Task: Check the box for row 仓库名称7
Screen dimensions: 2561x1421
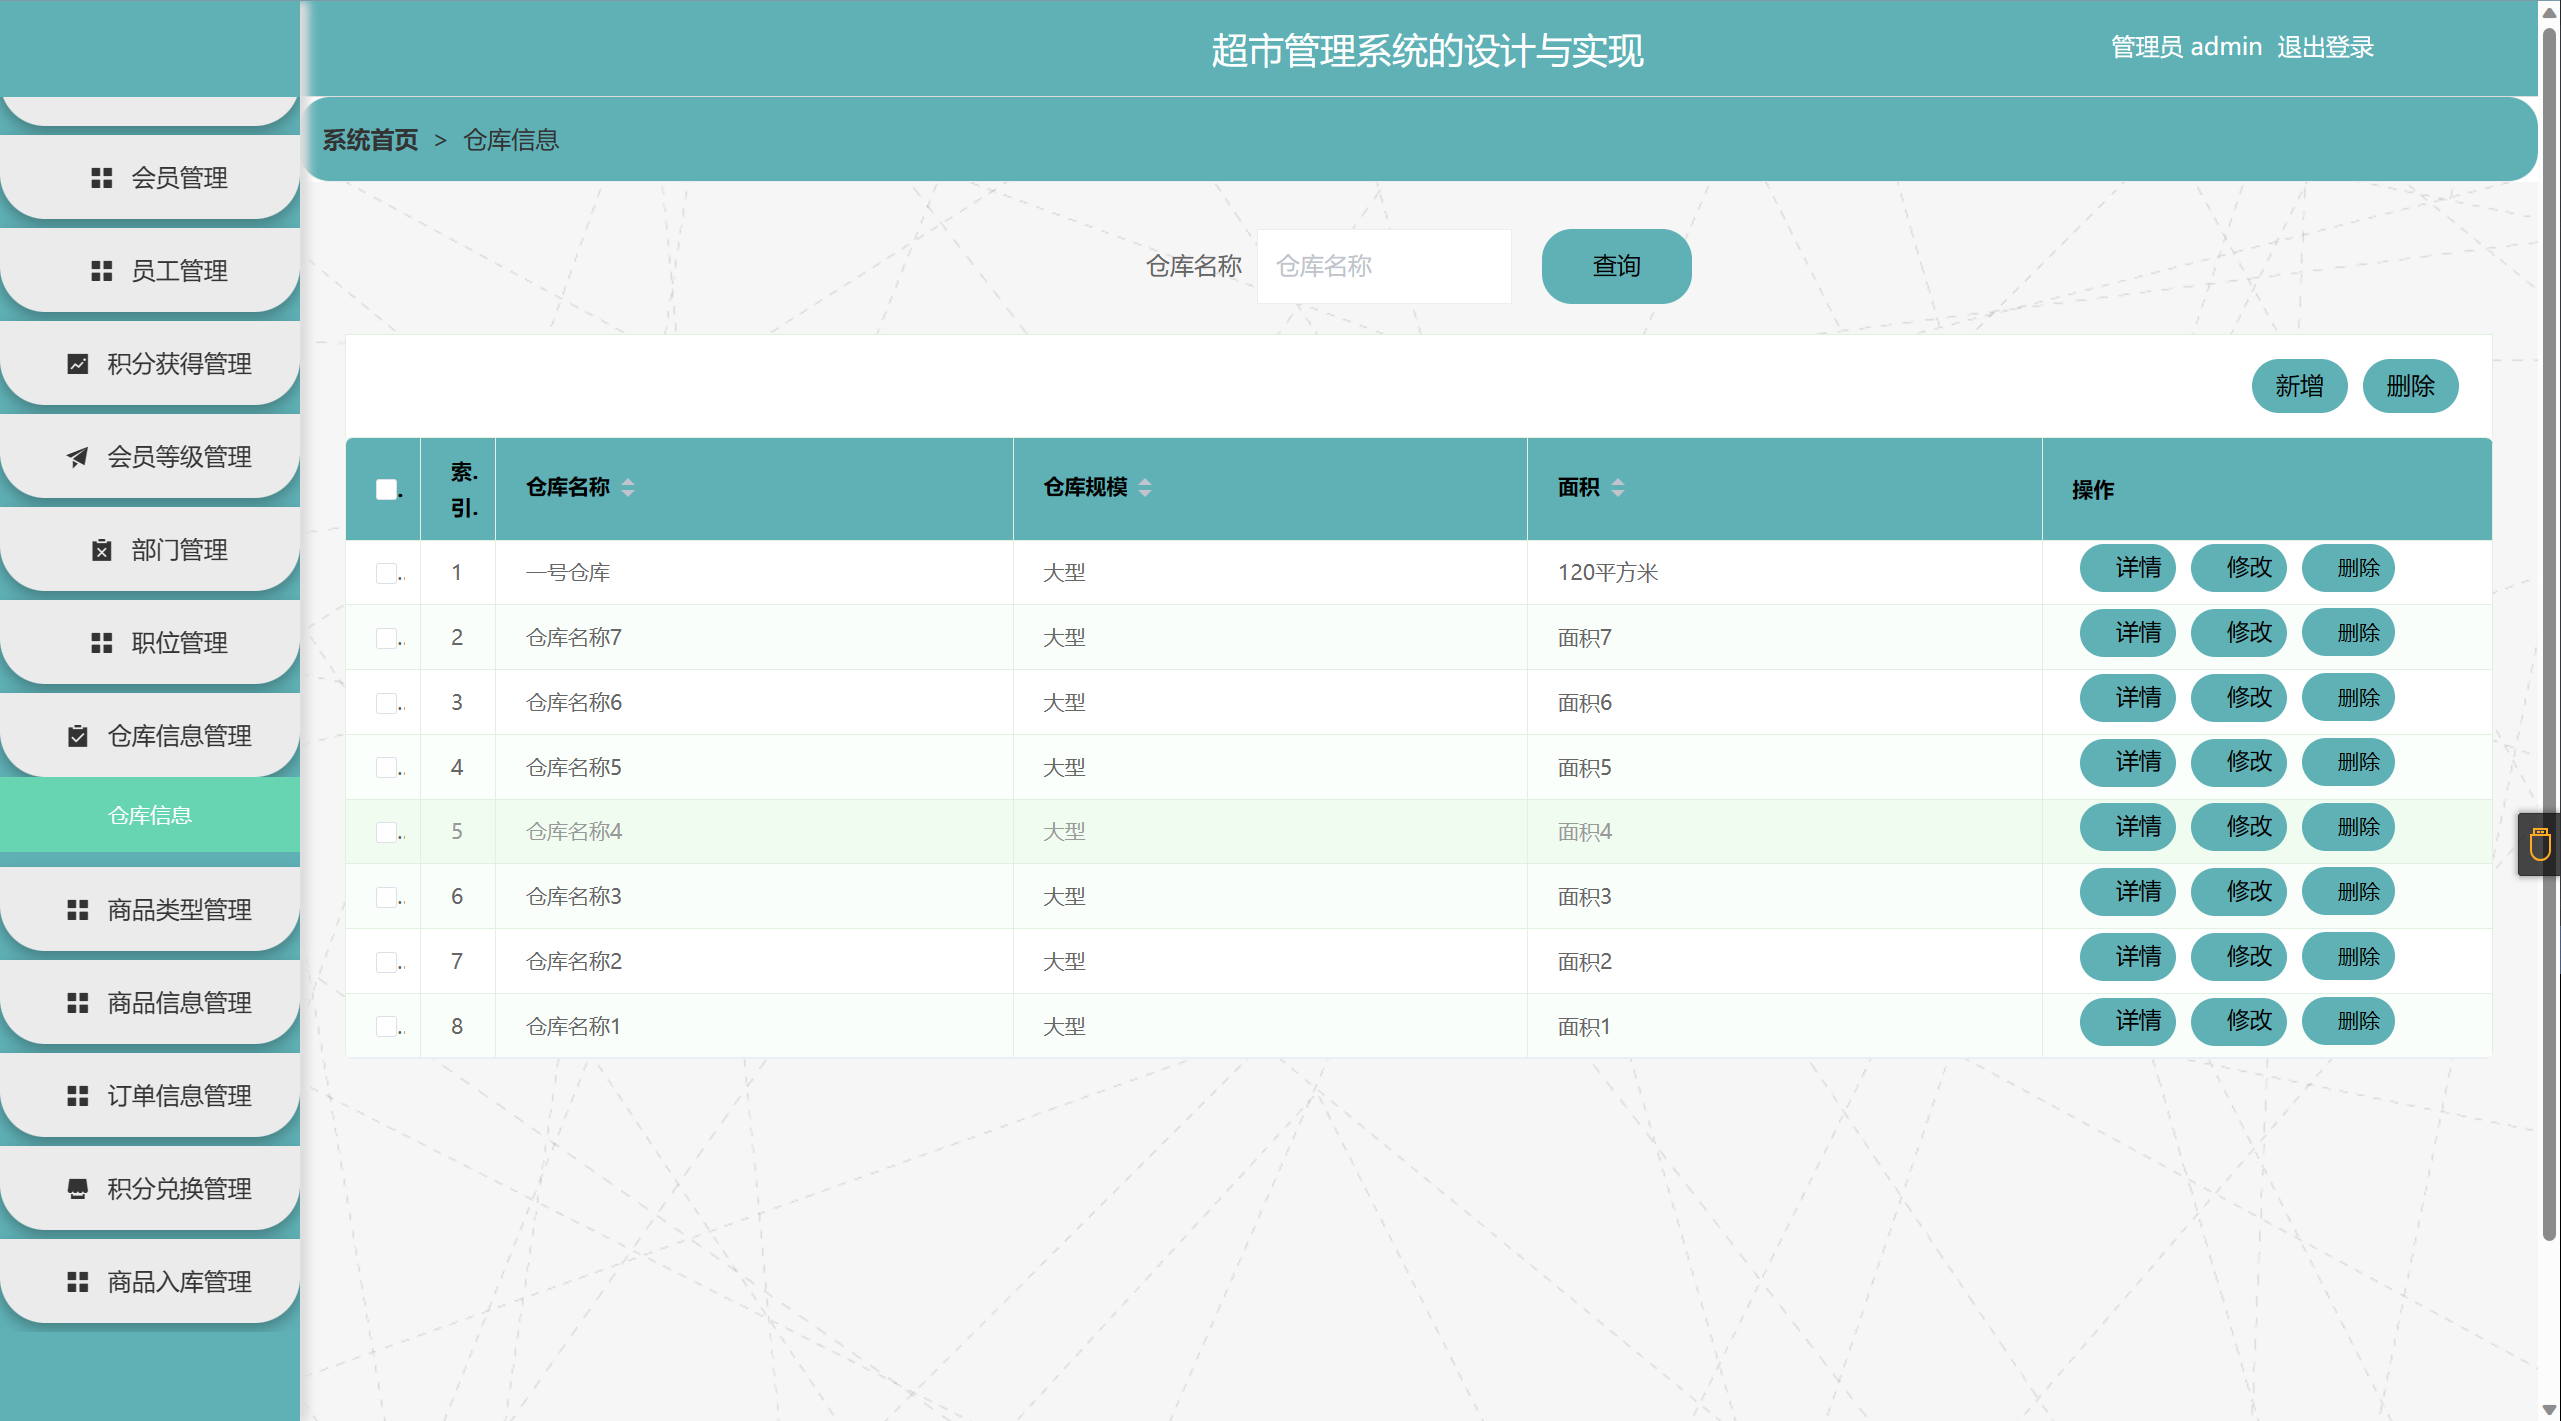Action: coord(386,638)
